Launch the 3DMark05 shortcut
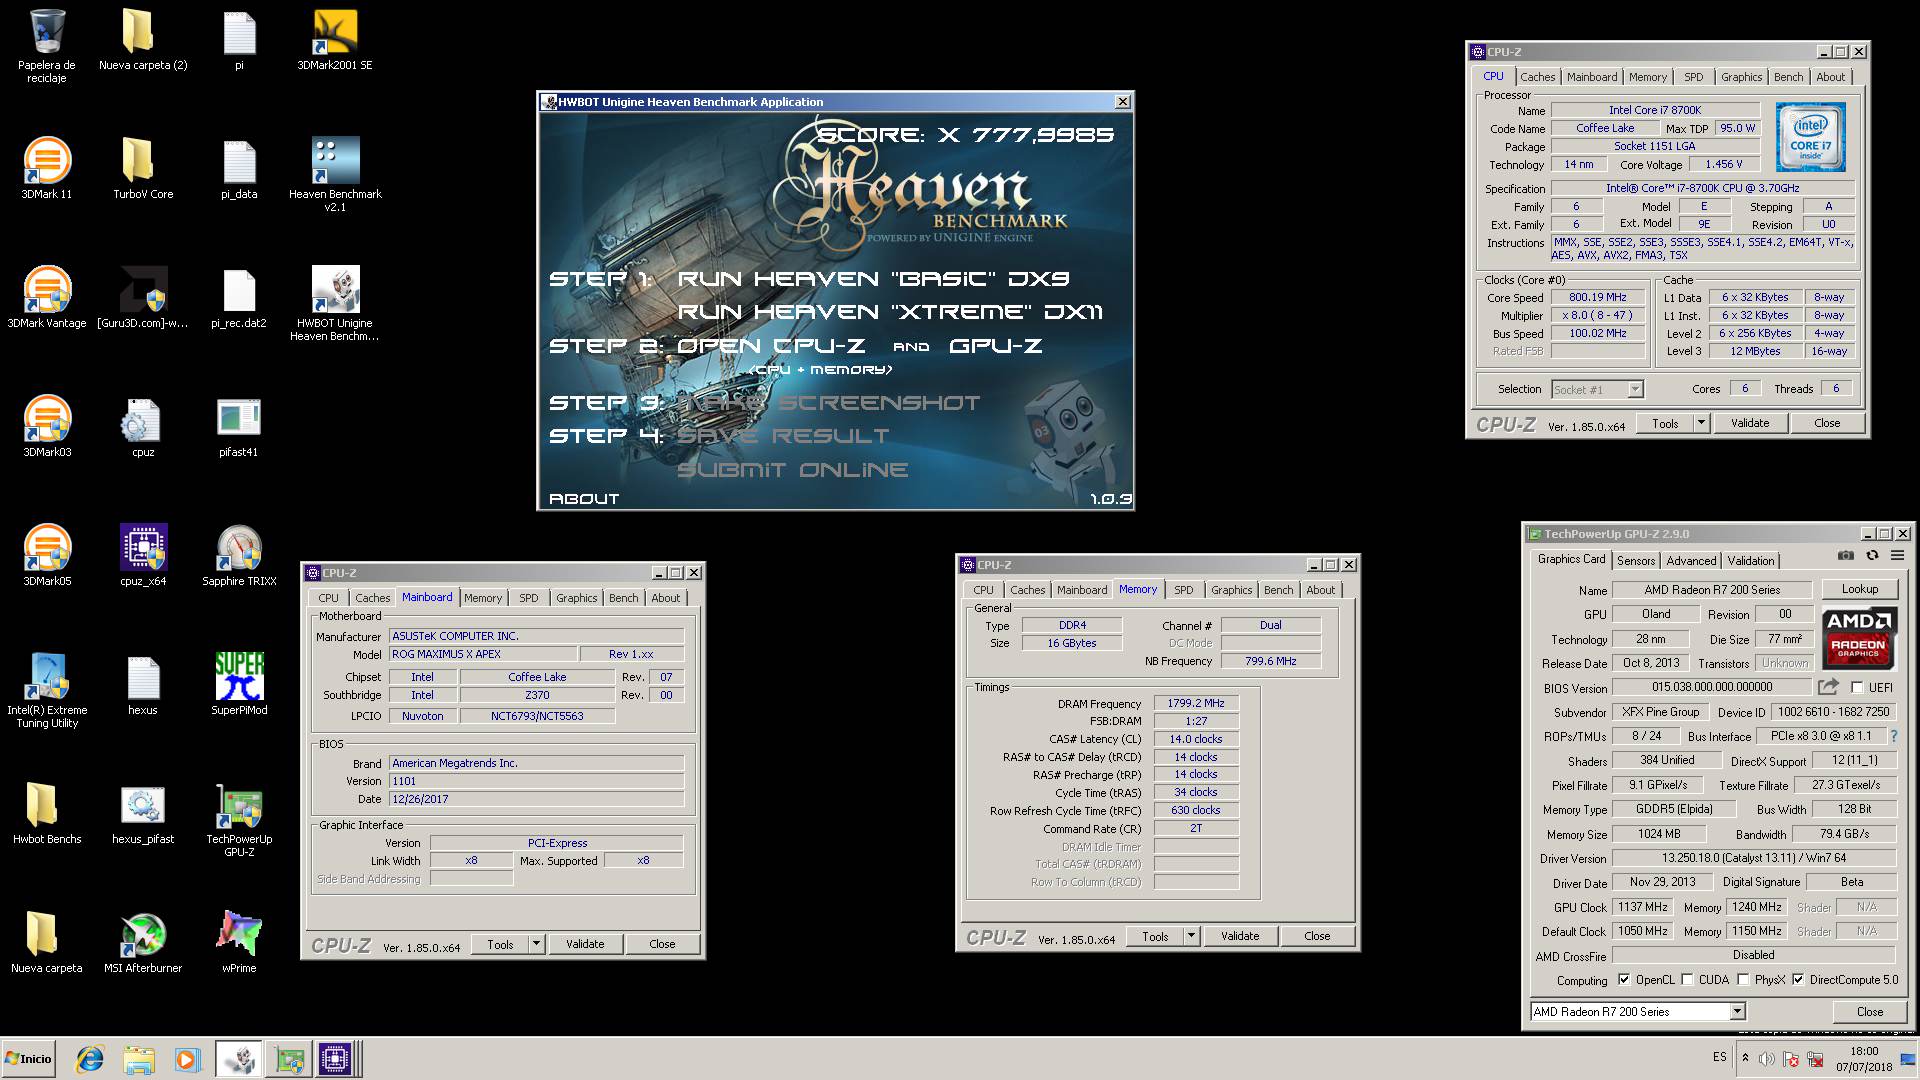The width and height of the screenshot is (1920, 1080). pyautogui.click(x=47, y=555)
